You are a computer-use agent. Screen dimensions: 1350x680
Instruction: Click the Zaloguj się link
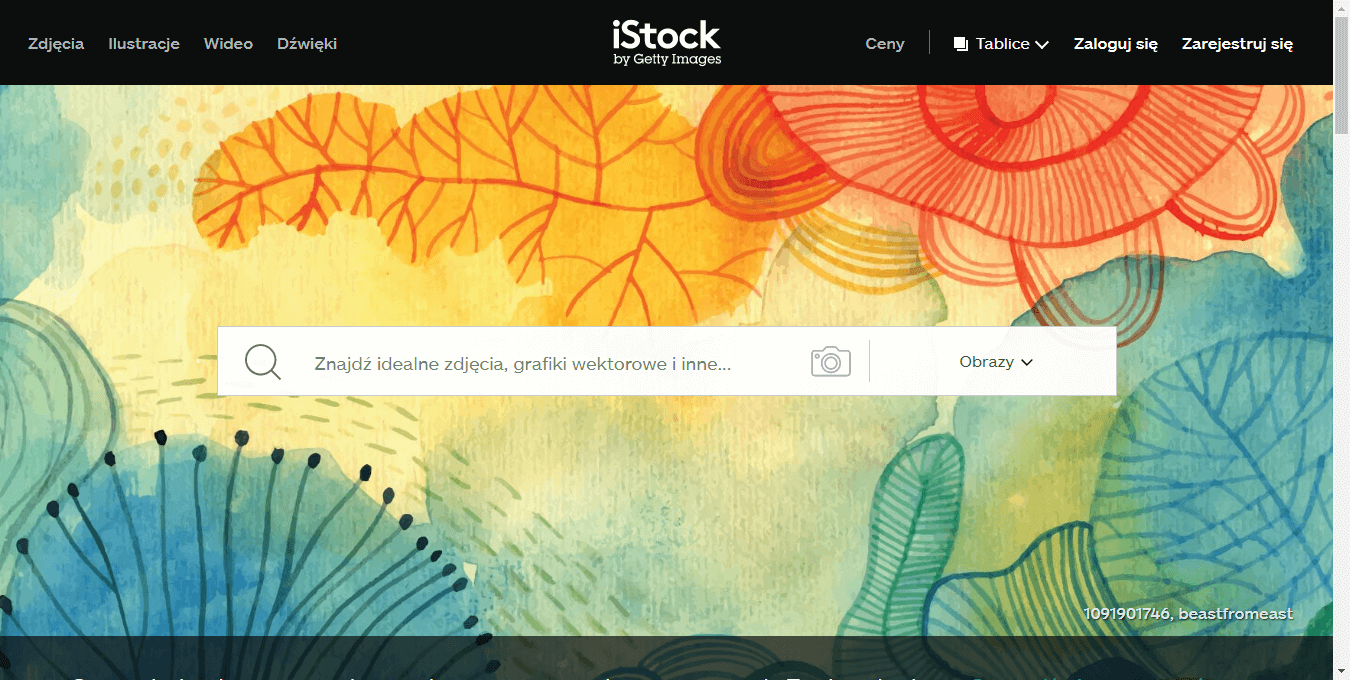tap(1116, 44)
